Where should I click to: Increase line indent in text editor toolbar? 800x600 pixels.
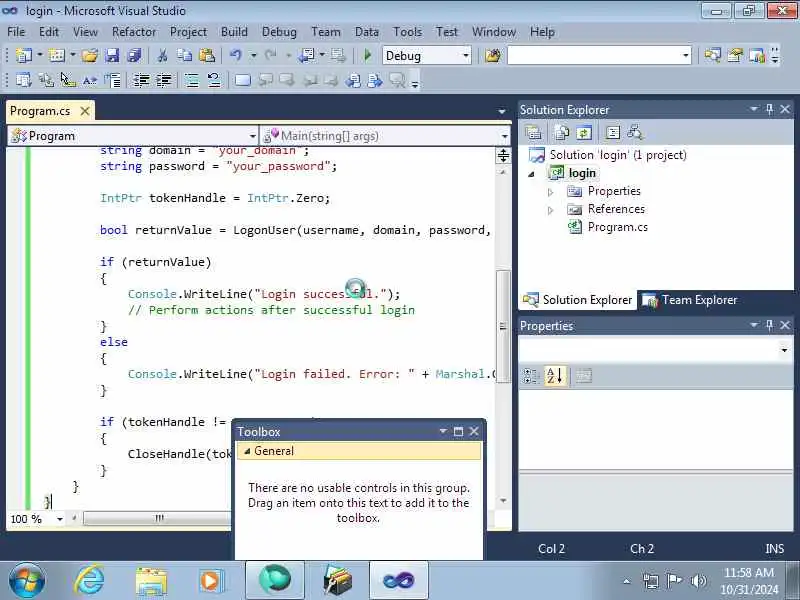[x=164, y=80]
